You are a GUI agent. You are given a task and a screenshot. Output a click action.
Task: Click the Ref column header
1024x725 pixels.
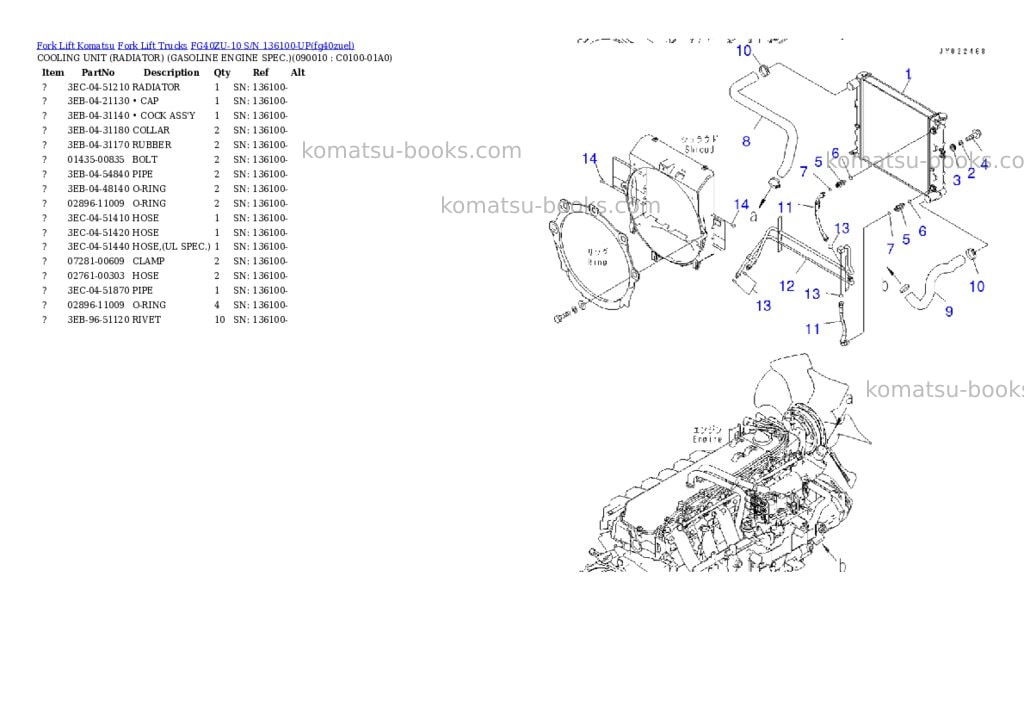(x=261, y=72)
